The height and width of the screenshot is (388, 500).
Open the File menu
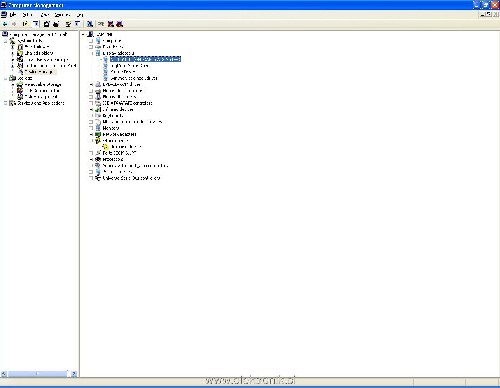pyautogui.click(x=13, y=15)
